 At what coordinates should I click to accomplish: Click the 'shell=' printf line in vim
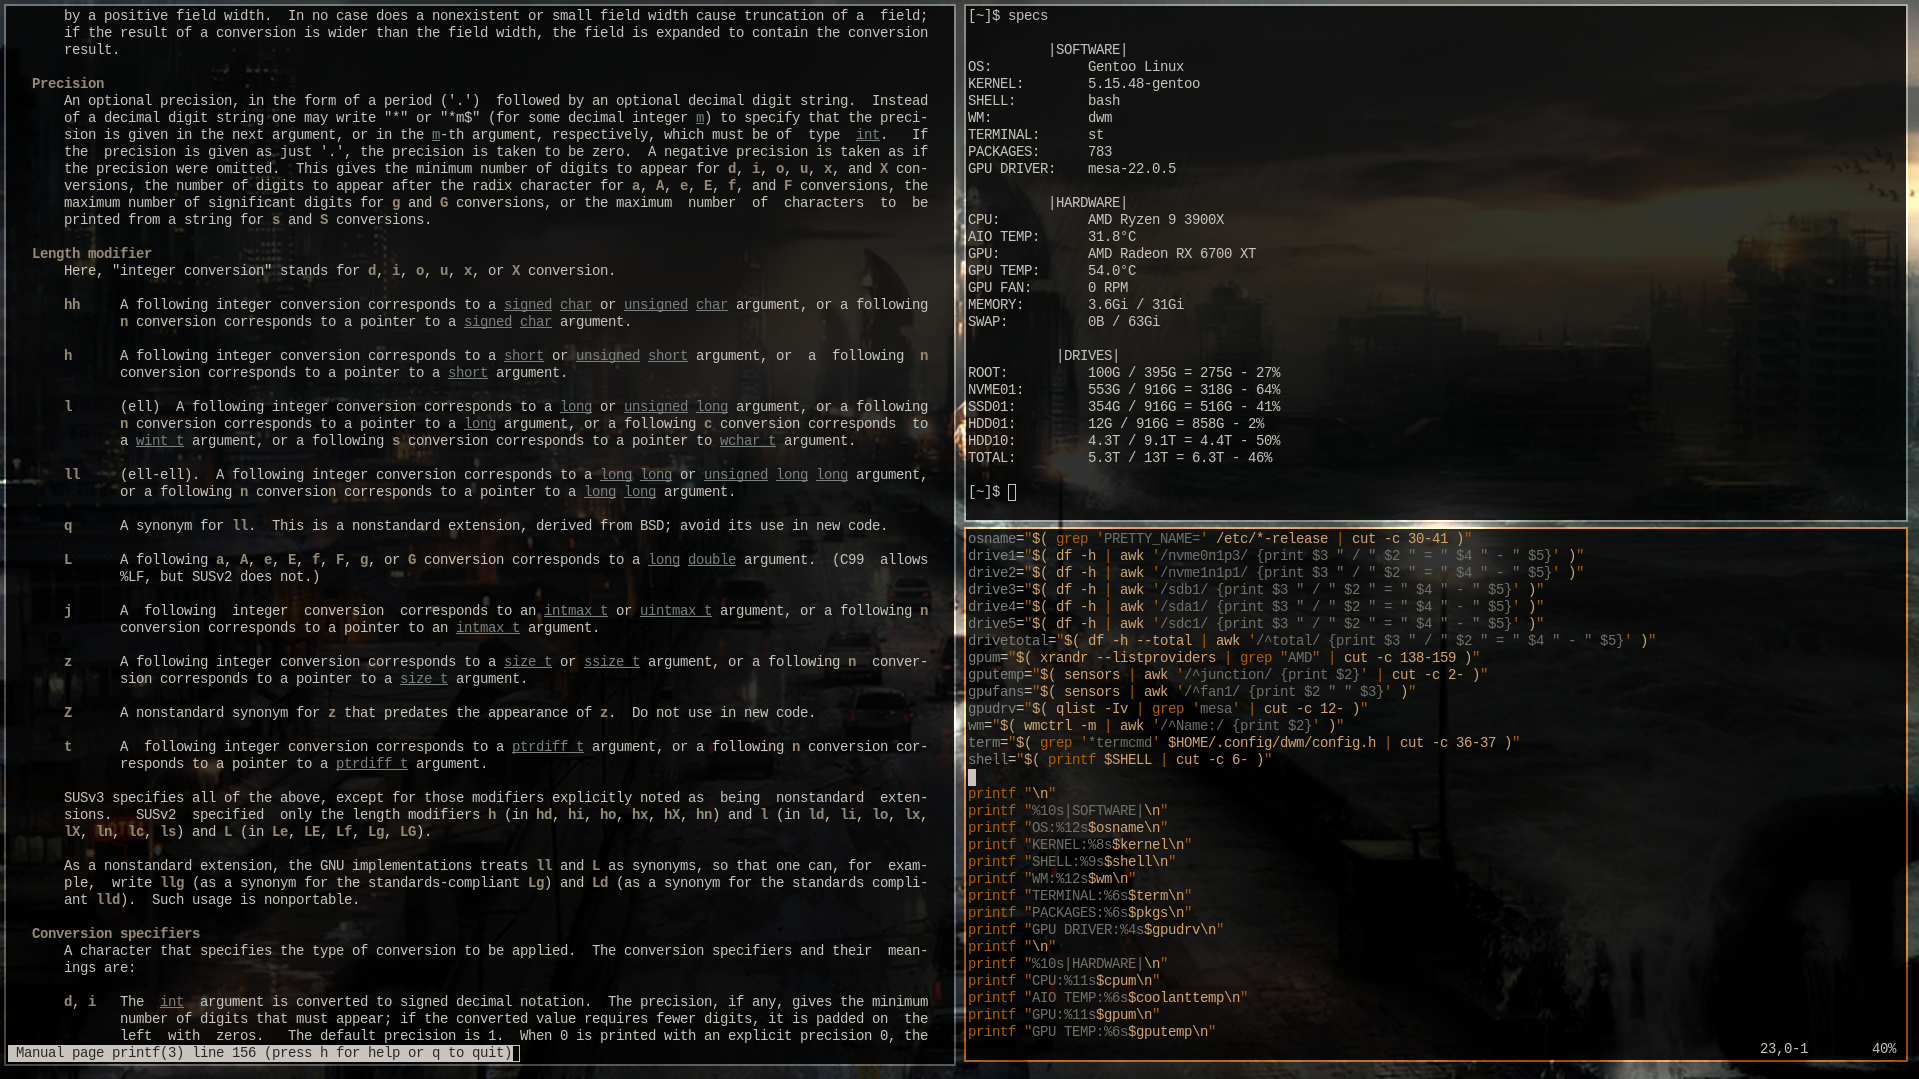1120,760
